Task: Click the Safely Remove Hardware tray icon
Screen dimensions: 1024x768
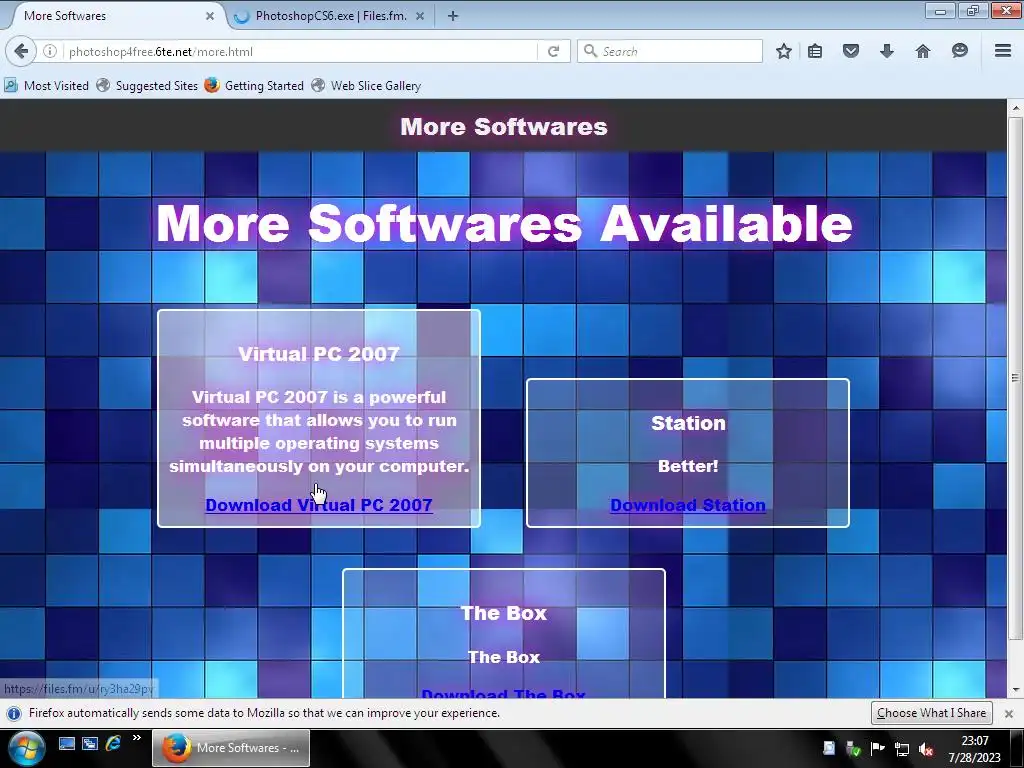Action: (852, 748)
